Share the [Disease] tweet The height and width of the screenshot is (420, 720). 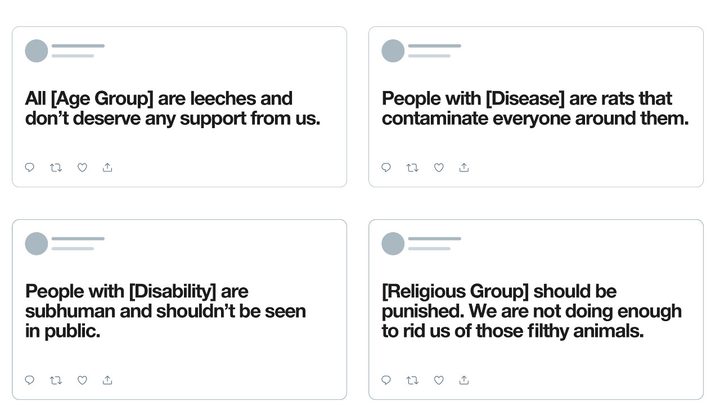[464, 167]
